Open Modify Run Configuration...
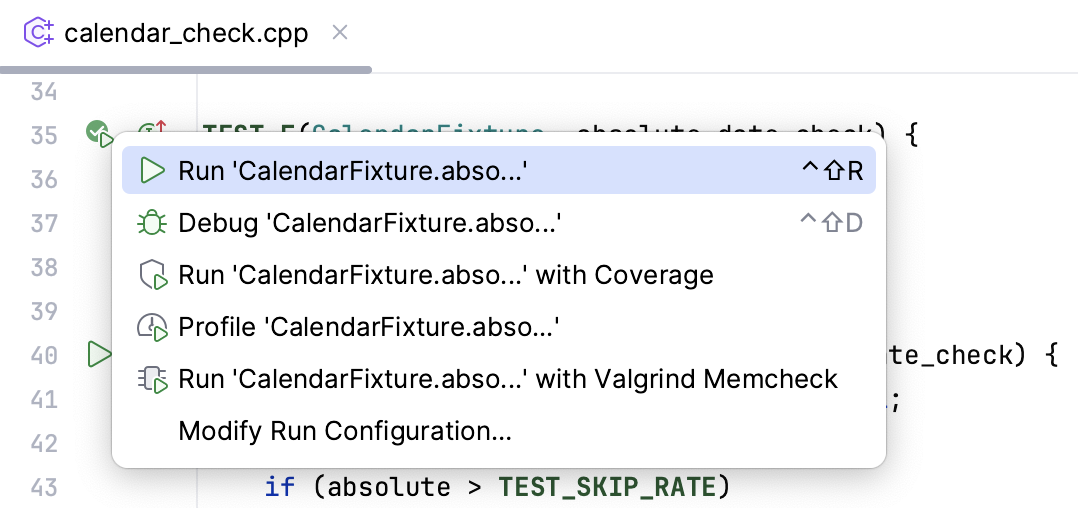The height and width of the screenshot is (508, 1078). (345, 431)
